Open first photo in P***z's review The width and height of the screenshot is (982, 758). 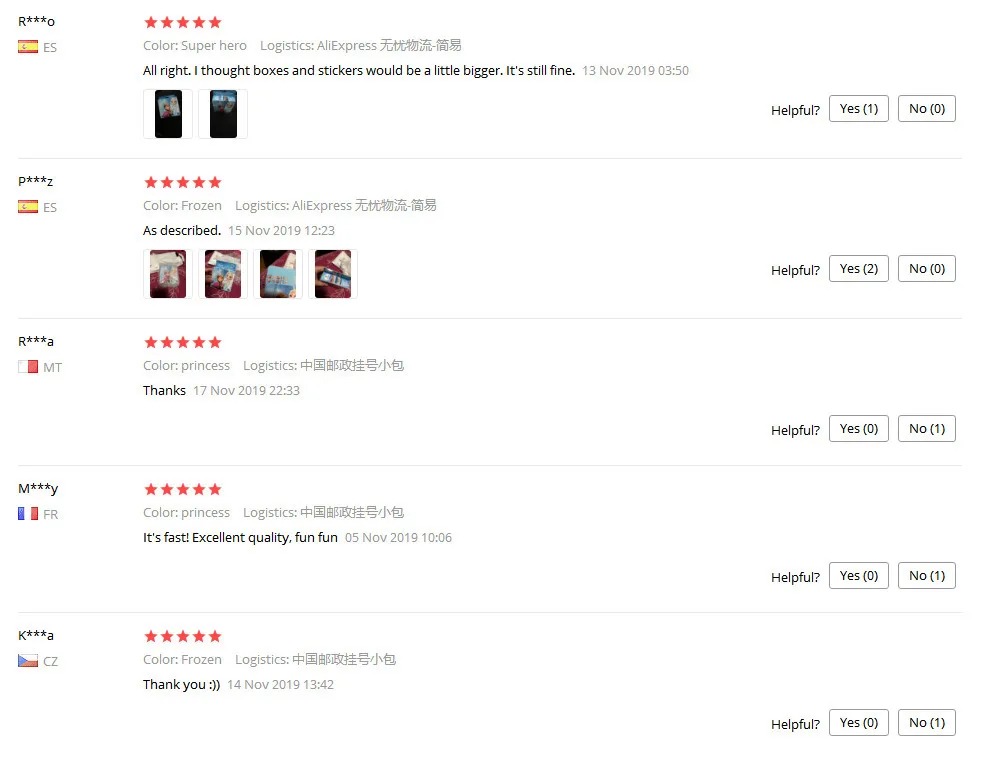pos(168,274)
